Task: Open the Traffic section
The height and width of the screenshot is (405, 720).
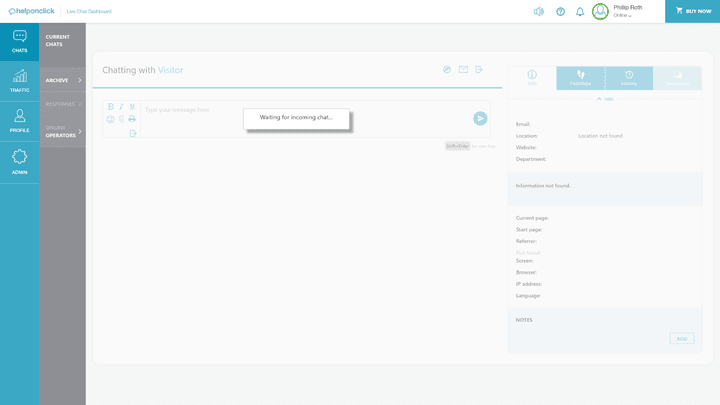Action: click(x=20, y=81)
